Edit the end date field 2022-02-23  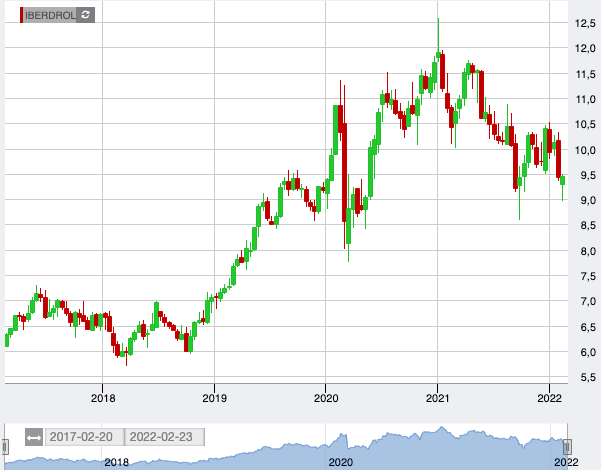(164, 437)
